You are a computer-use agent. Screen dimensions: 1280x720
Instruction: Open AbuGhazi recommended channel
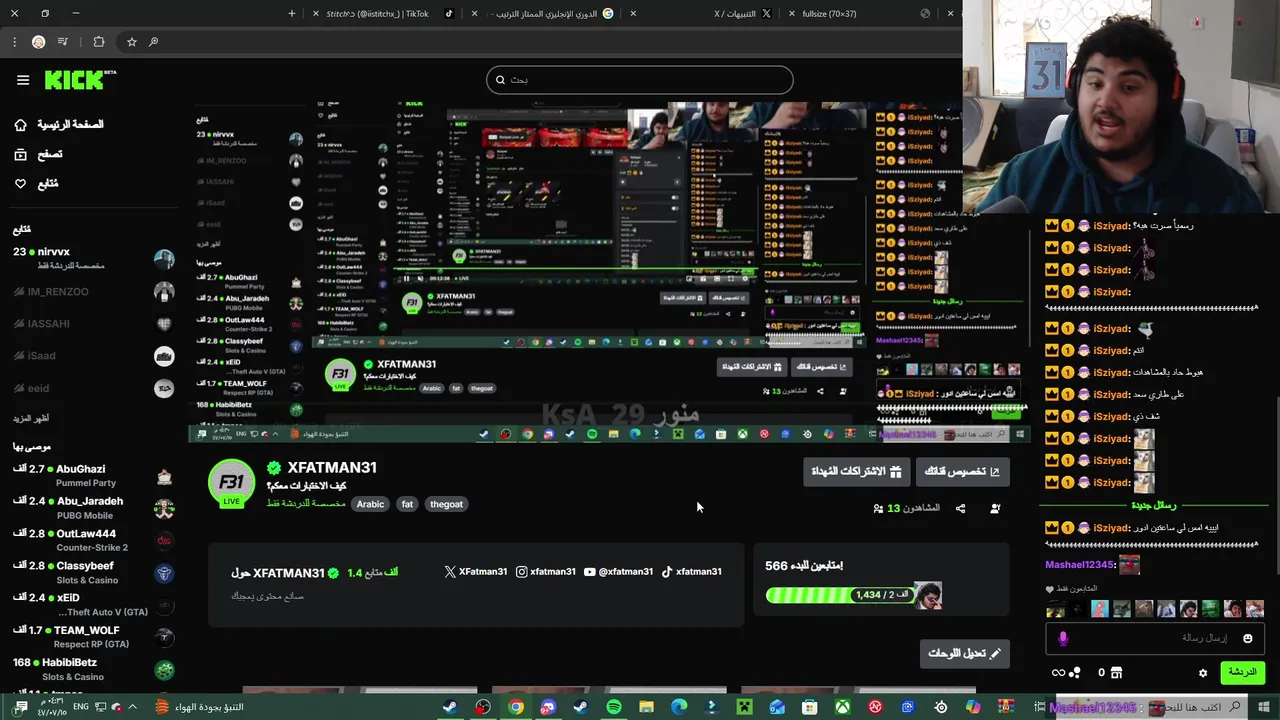pyautogui.click(x=93, y=475)
